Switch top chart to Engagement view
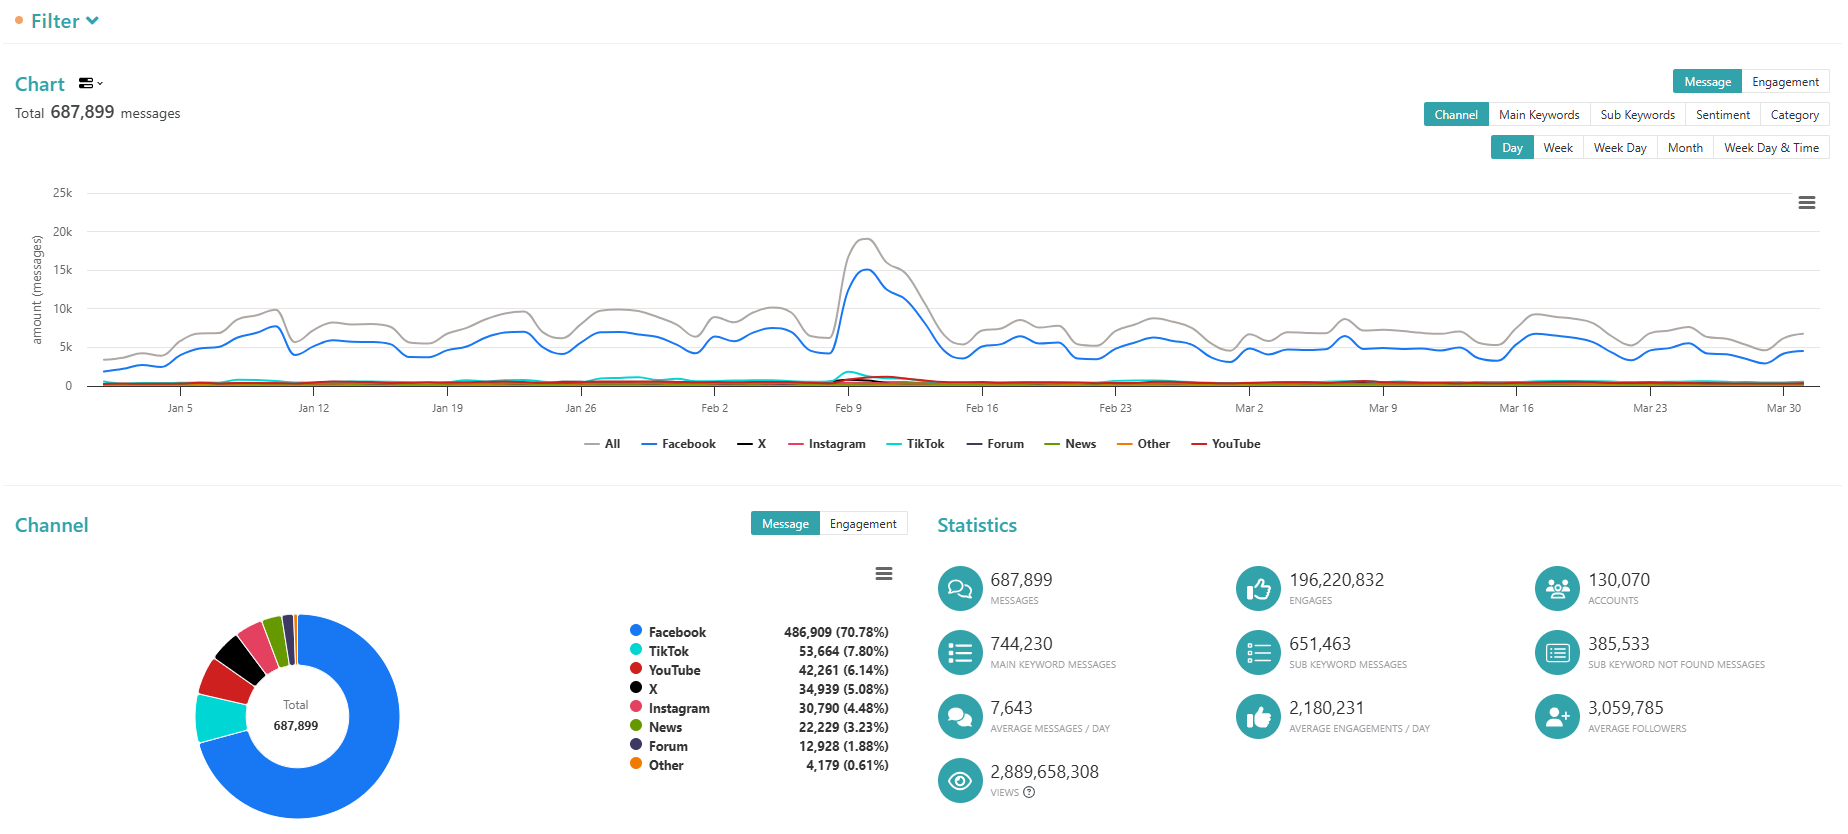Viewport: 1848px width, 834px height. pyautogui.click(x=1785, y=82)
